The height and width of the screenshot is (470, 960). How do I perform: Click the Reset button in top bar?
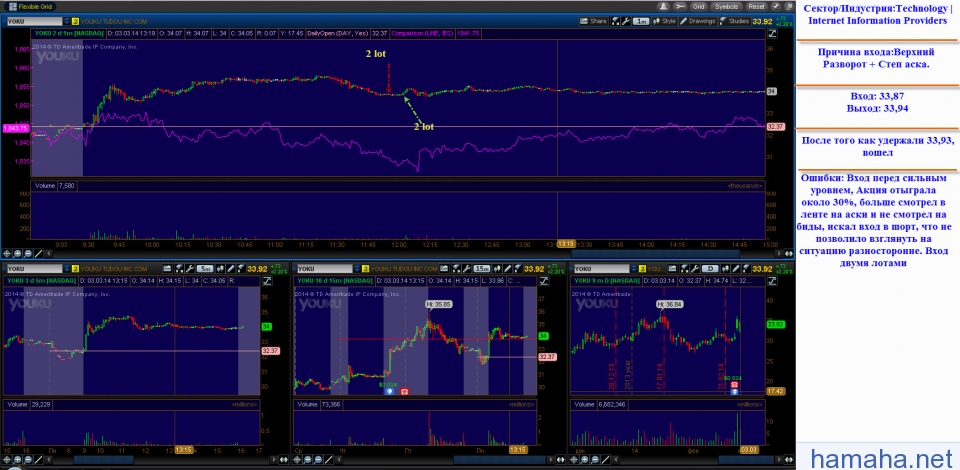click(x=757, y=7)
